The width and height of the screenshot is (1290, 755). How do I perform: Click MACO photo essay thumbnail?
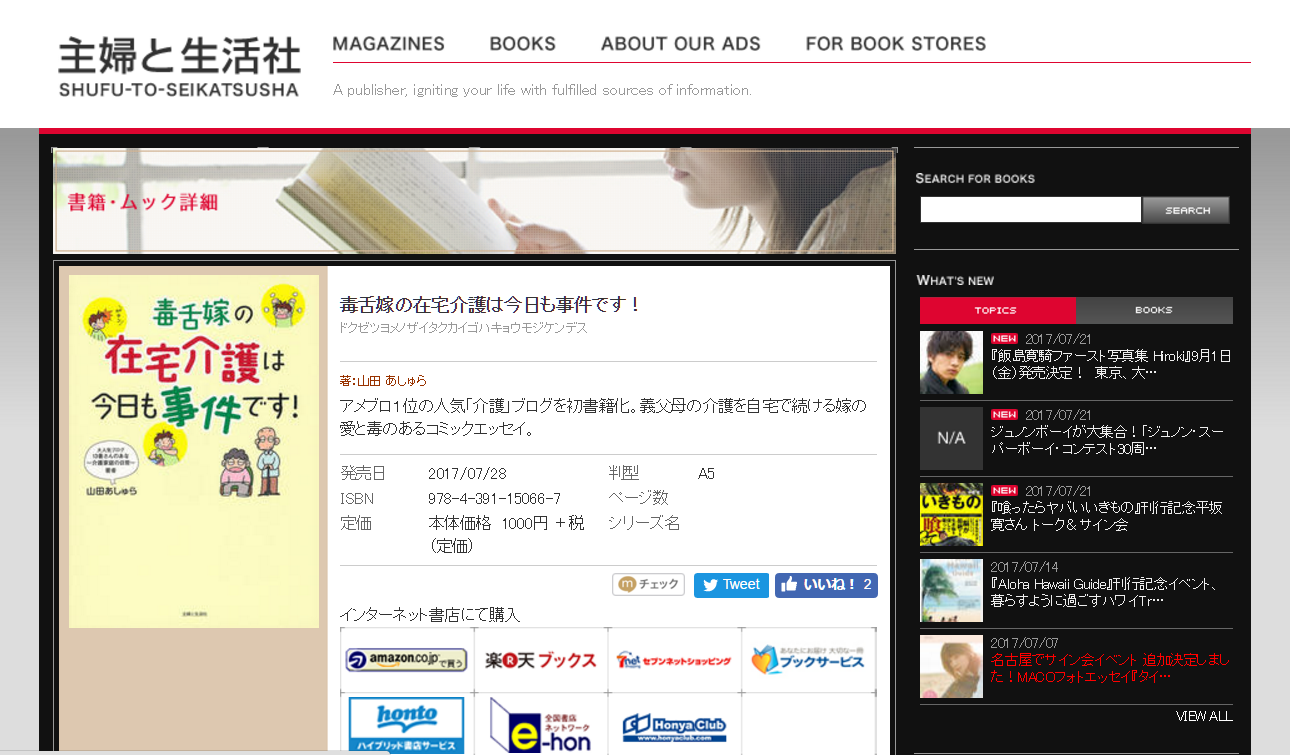951,666
